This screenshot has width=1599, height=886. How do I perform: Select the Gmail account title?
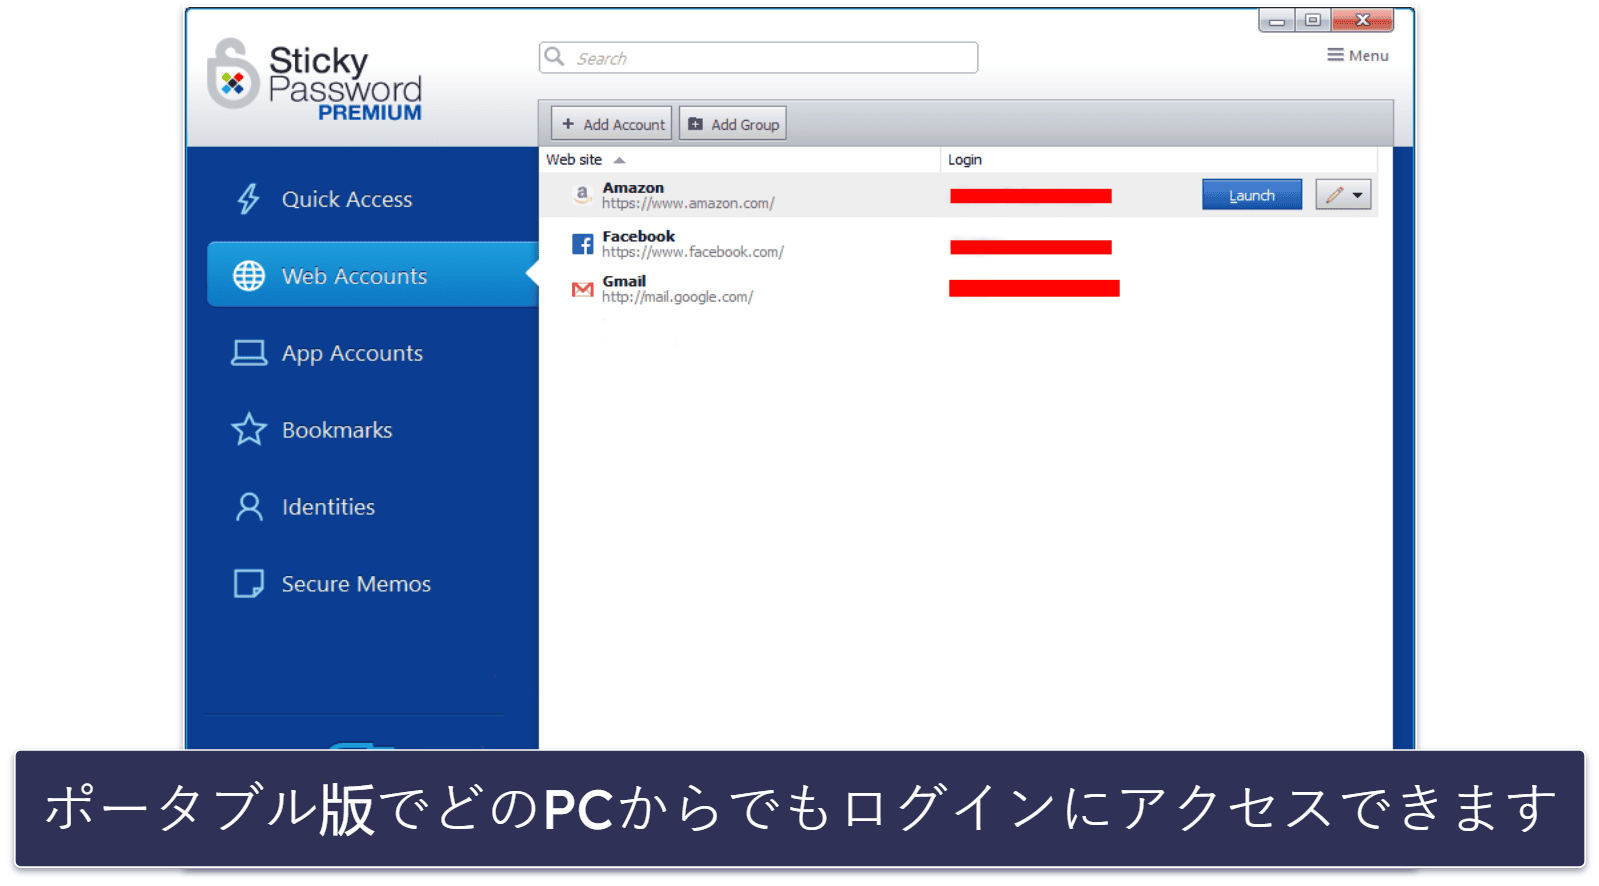coord(624,281)
